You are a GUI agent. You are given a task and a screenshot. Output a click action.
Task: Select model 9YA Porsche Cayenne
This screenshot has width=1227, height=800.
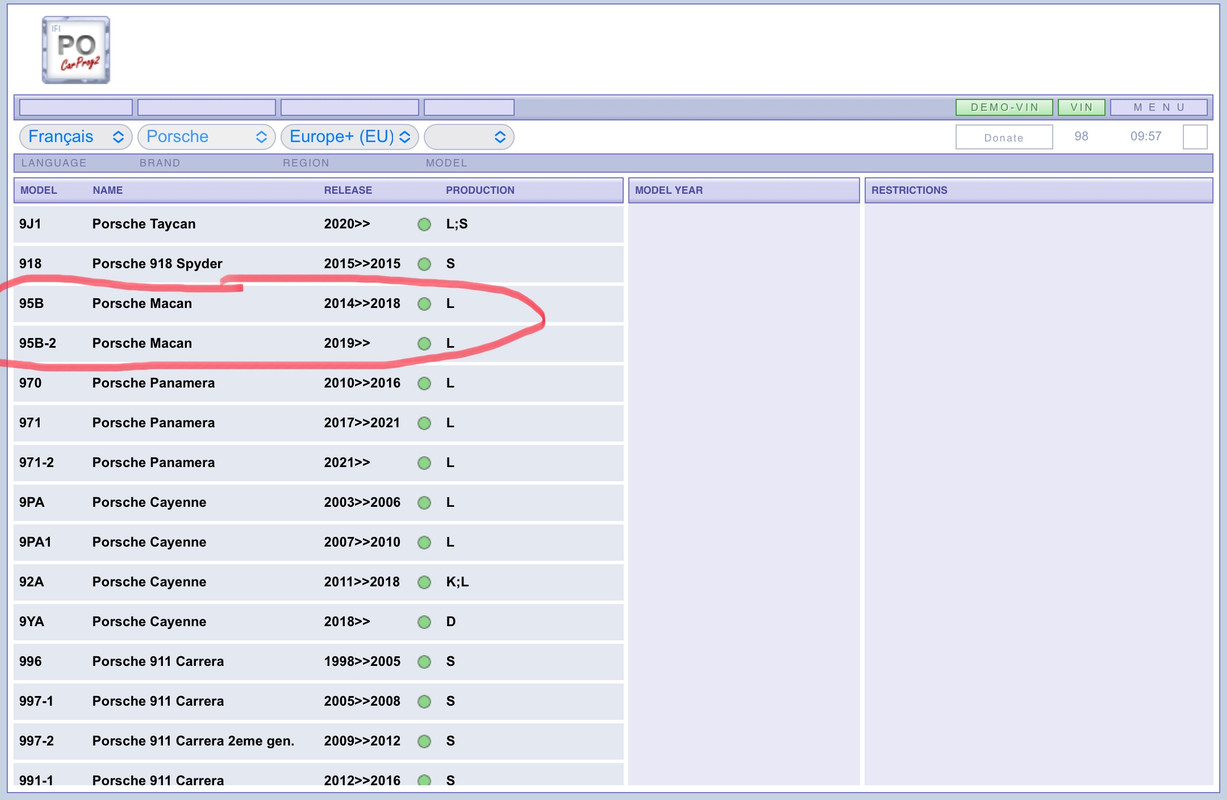319,622
